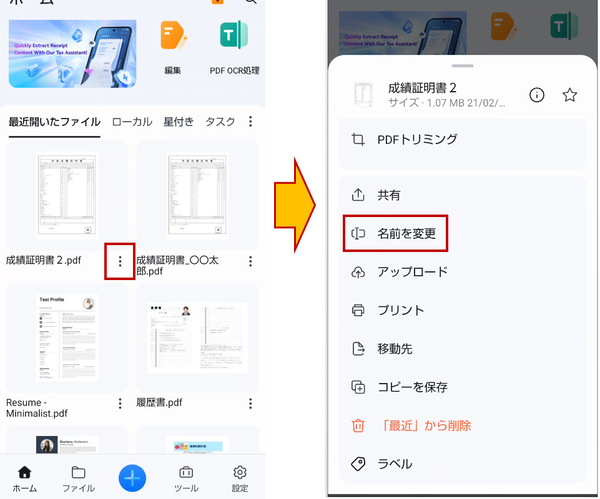Tap the blue plus add button

coord(132,478)
